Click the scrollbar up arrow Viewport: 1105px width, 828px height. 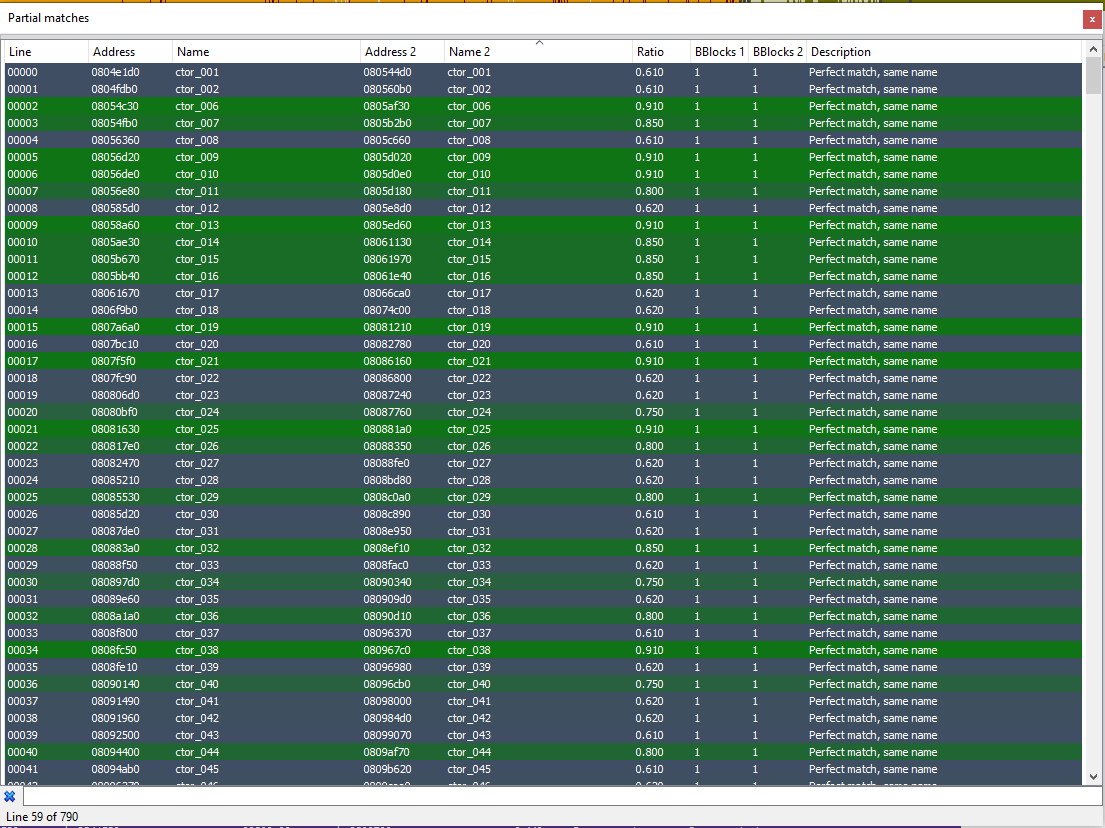point(1093,48)
